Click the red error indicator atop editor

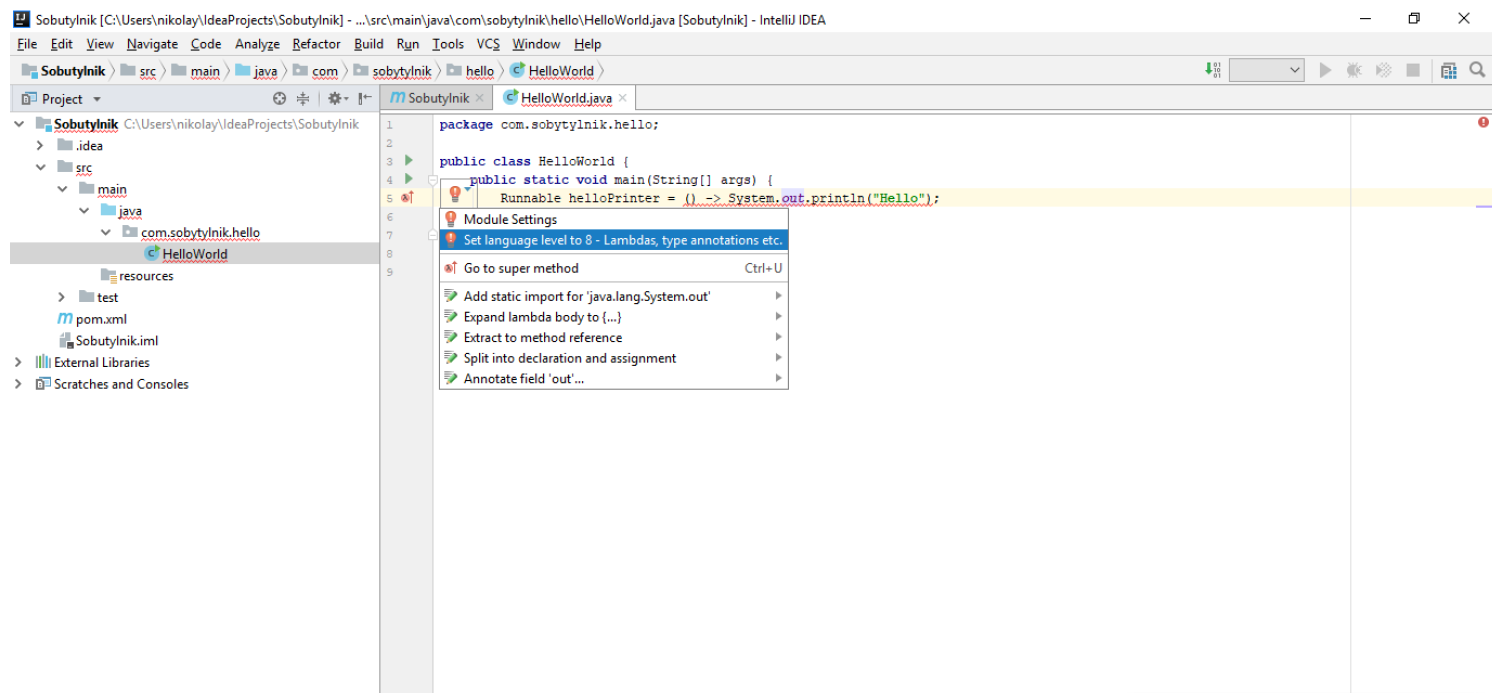pos(1483,122)
